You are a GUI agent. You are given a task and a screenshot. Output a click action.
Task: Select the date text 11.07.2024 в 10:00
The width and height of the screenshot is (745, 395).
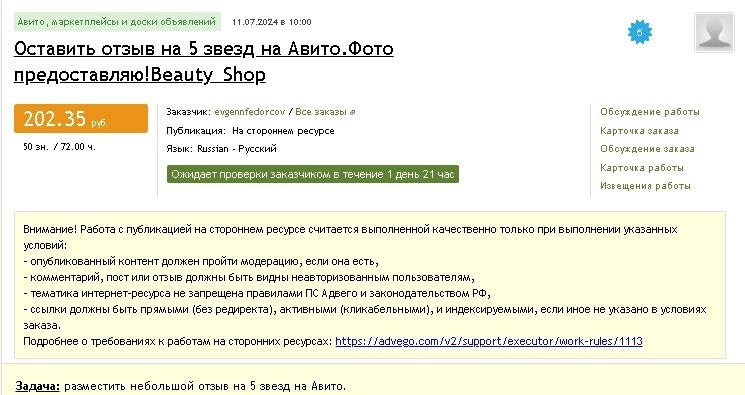coord(272,22)
